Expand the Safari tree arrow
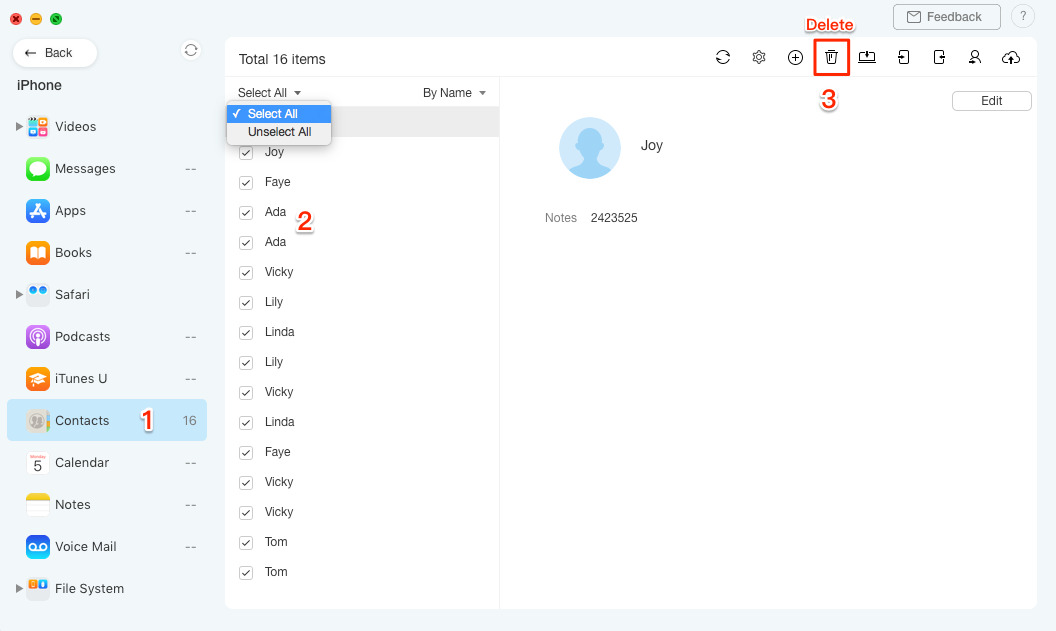This screenshot has height=631, width=1056. pos(19,294)
